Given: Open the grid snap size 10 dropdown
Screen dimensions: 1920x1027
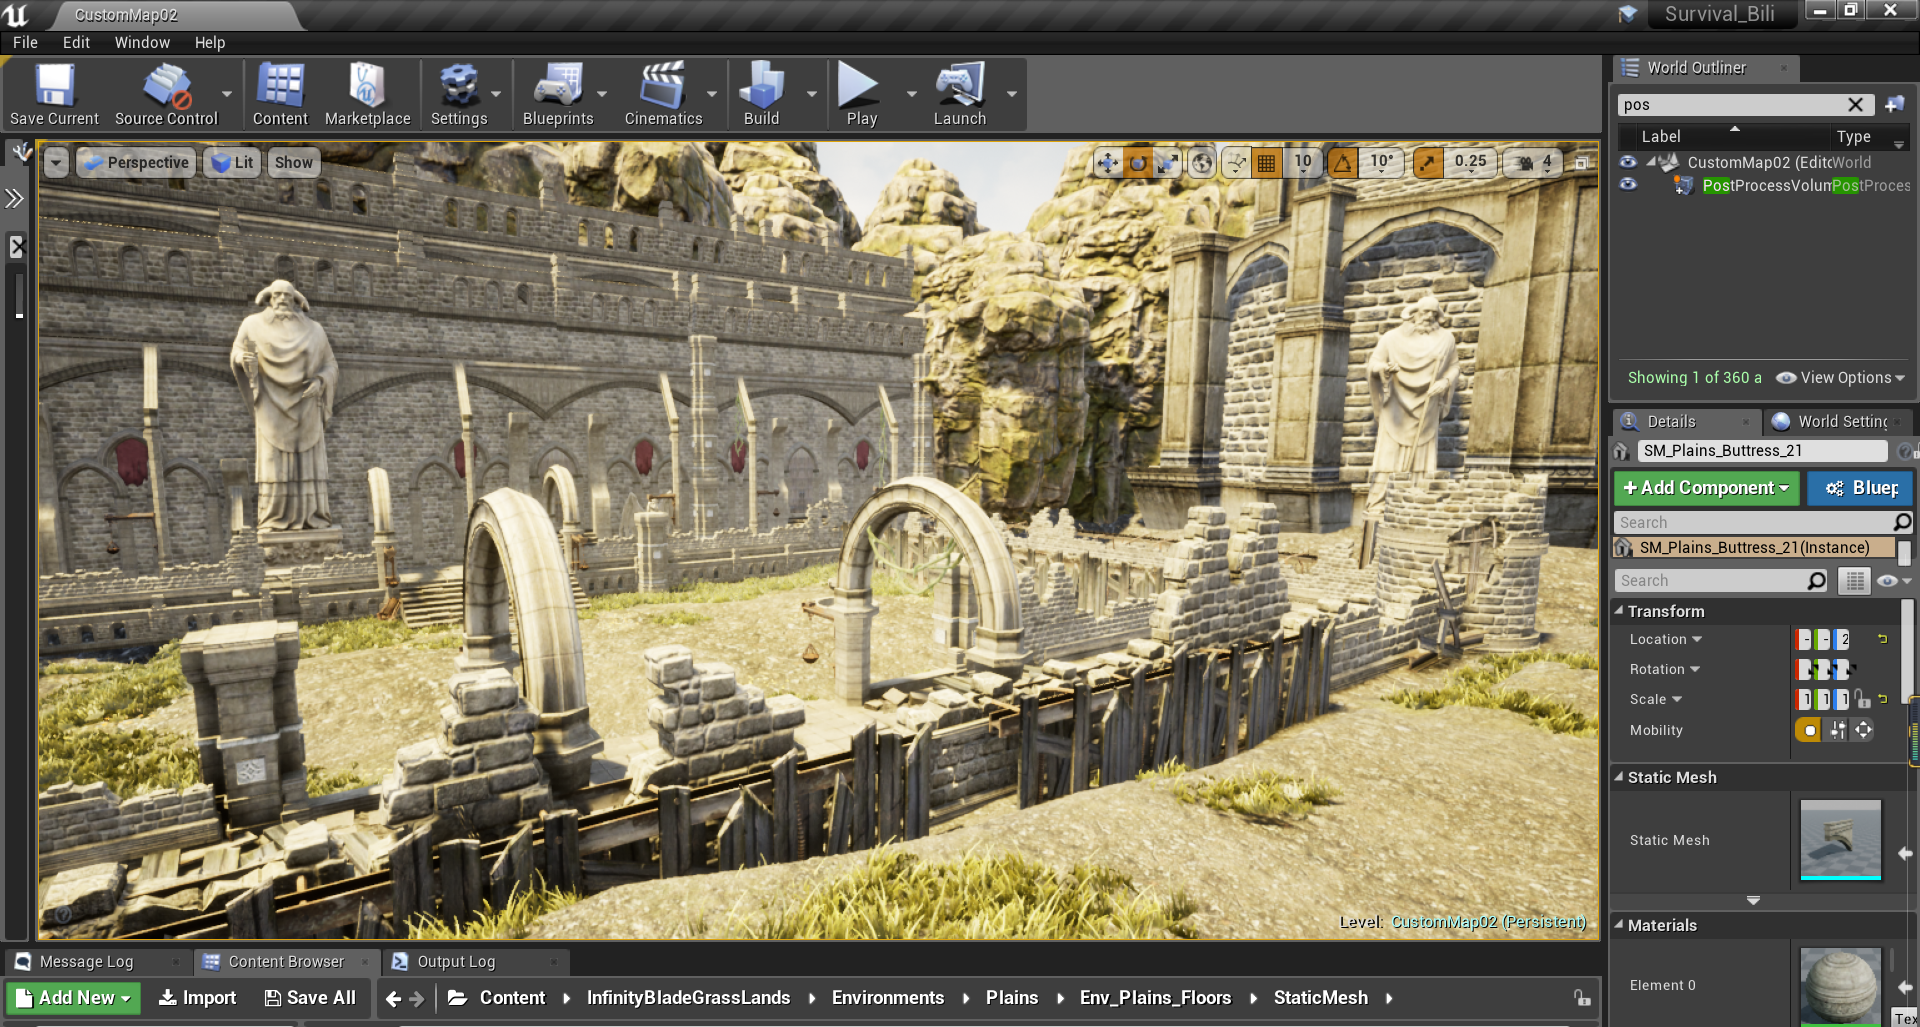Looking at the screenshot, I should point(1303,162).
